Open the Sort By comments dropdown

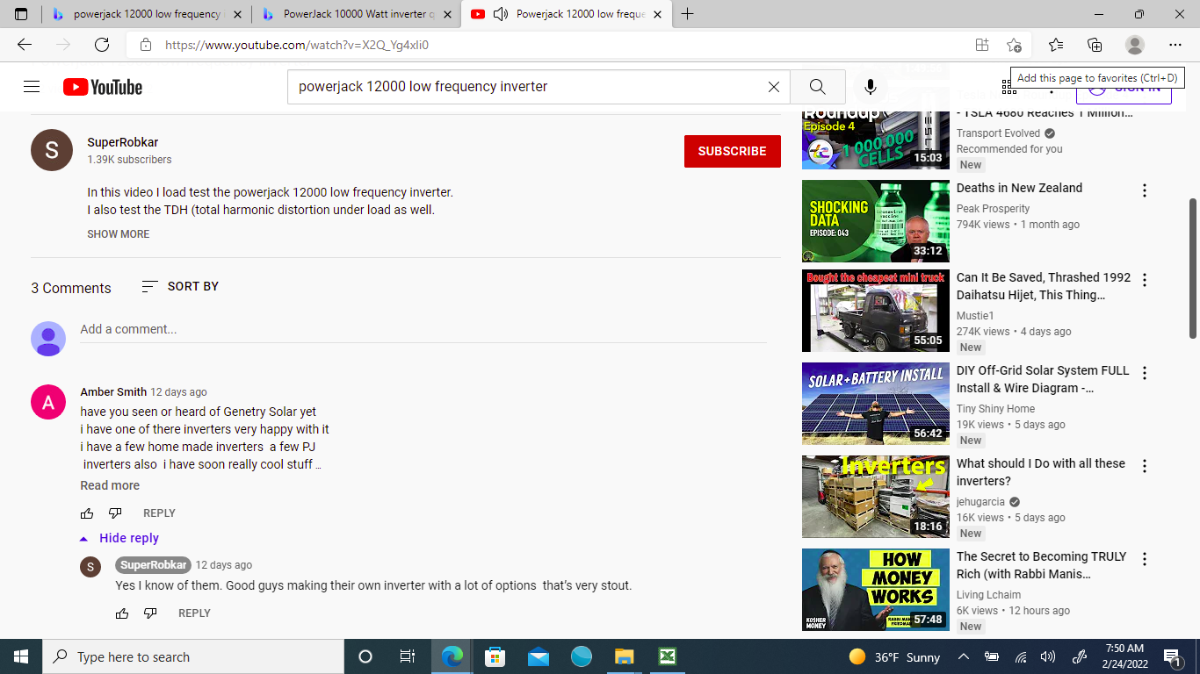point(180,286)
